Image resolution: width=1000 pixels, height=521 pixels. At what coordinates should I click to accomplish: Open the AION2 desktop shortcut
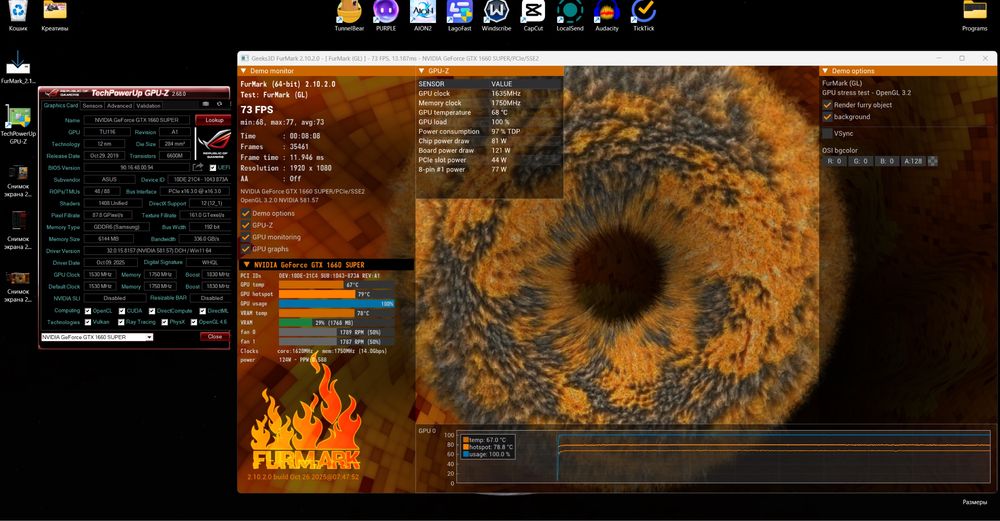pyautogui.click(x=423, y=16)
